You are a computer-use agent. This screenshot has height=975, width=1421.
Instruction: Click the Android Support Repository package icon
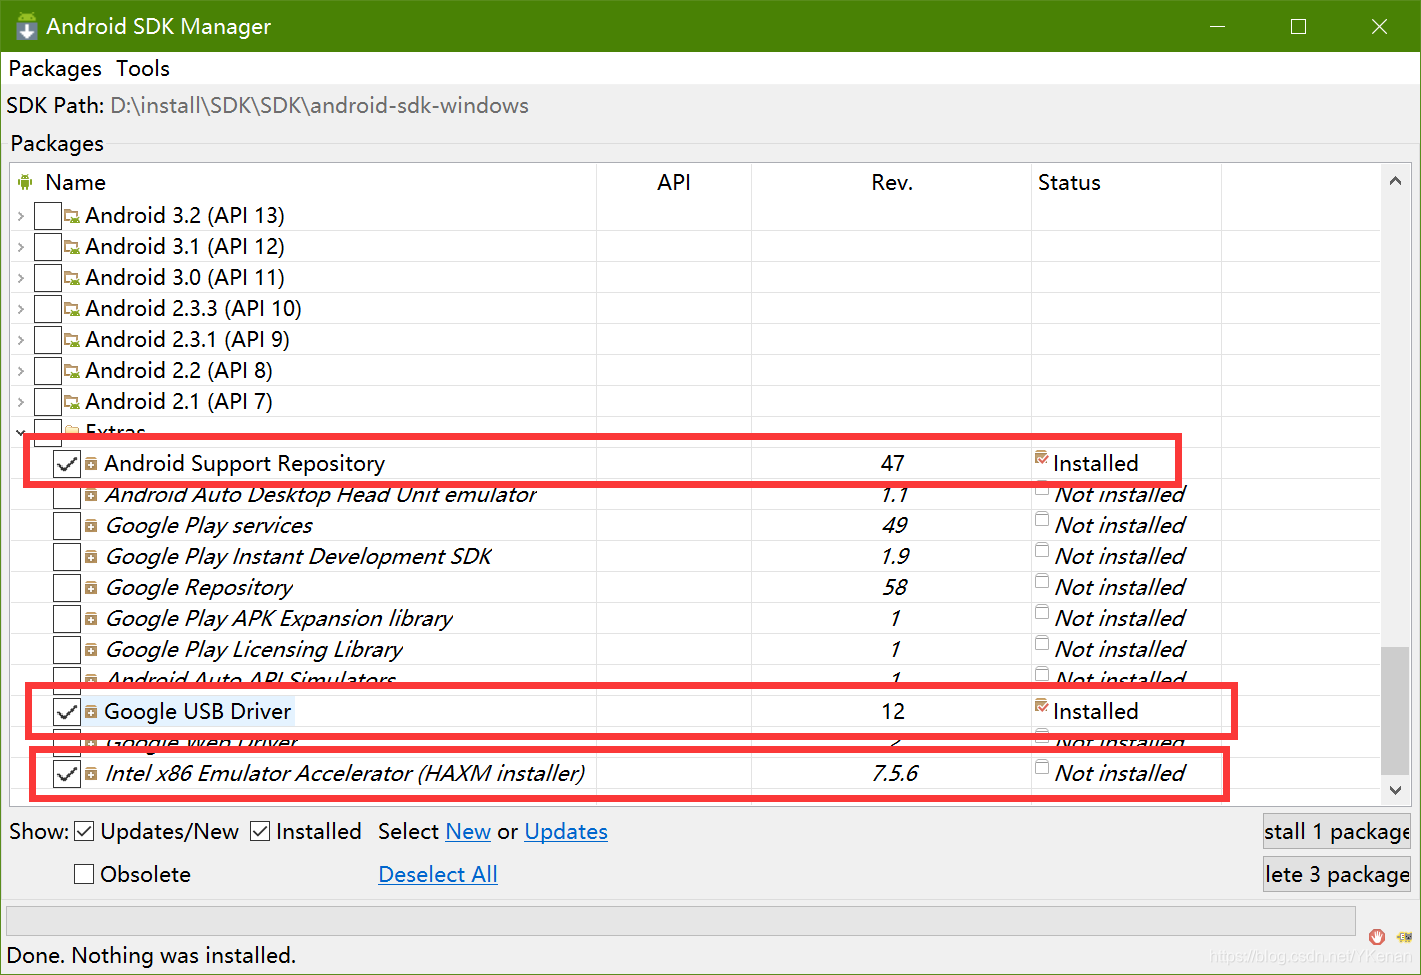pyautogui.click(x=91, y=464)
